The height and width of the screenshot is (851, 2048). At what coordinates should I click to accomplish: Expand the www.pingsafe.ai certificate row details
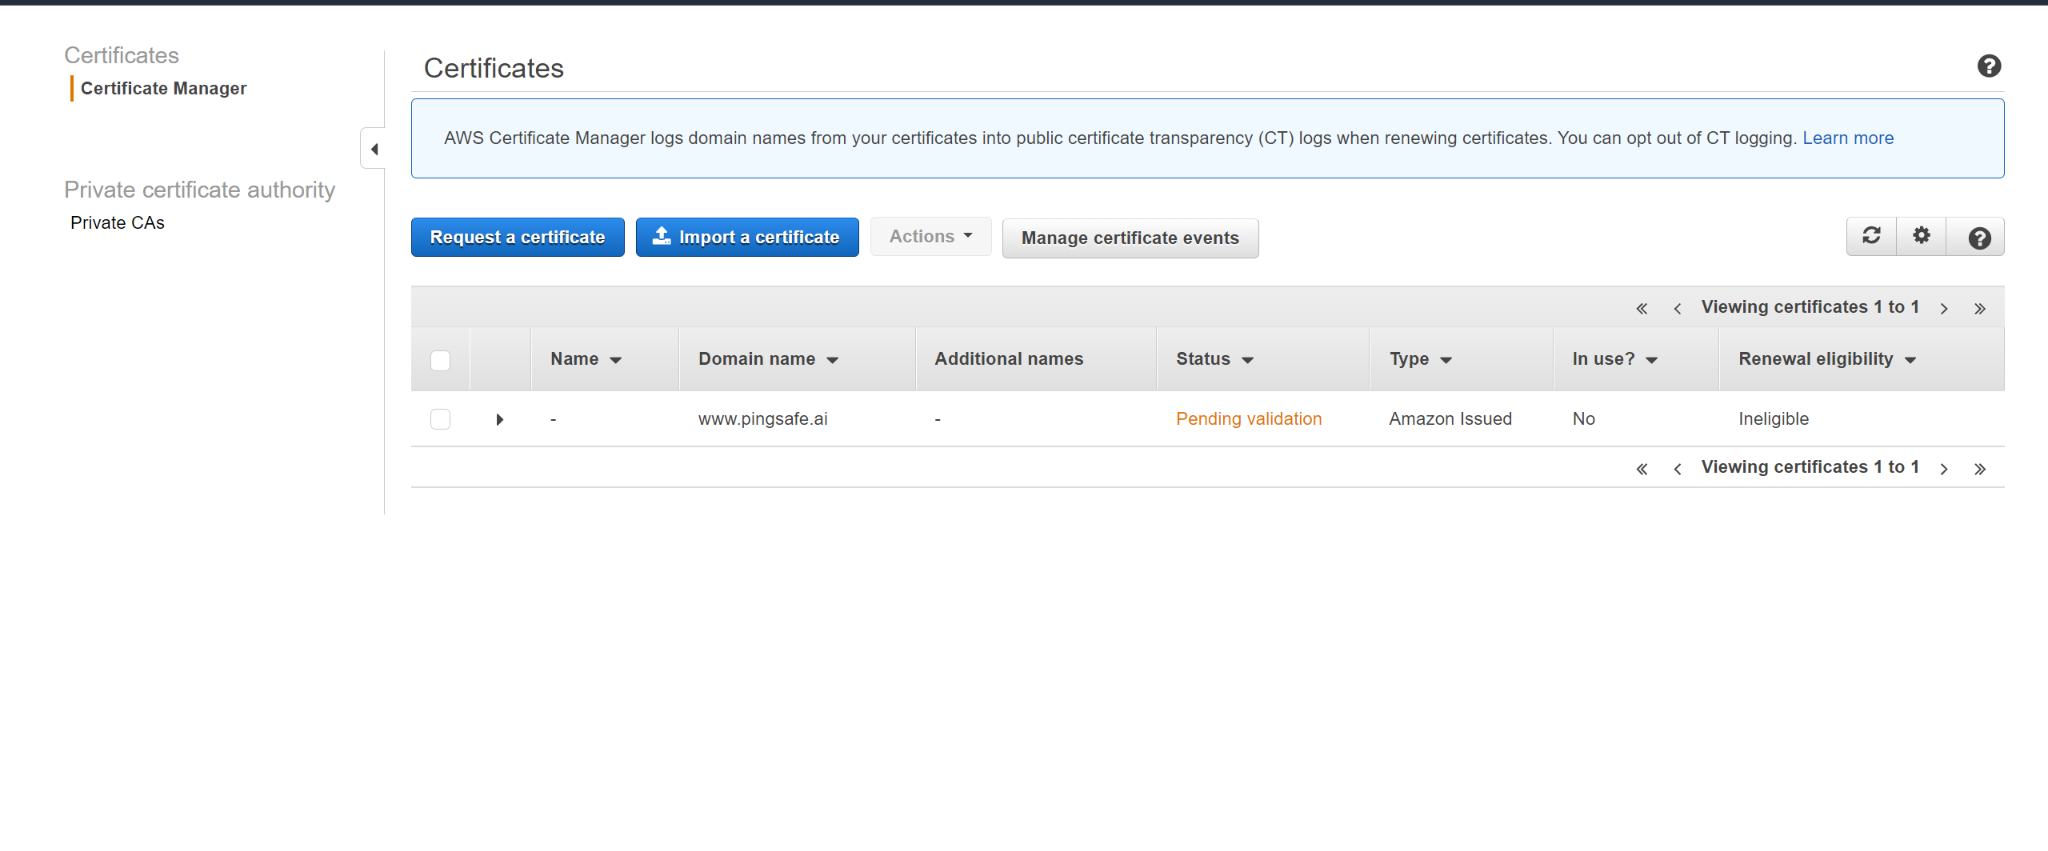499,419
